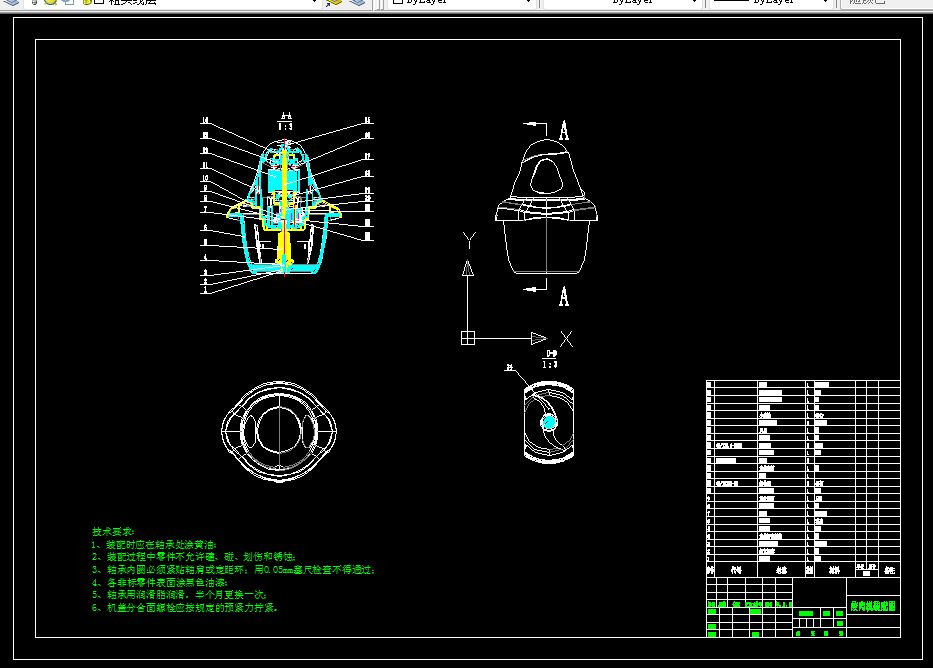933x668 pixels.
Task: Click the Layer Properties Manager icon
Action: tap(11, 2)
